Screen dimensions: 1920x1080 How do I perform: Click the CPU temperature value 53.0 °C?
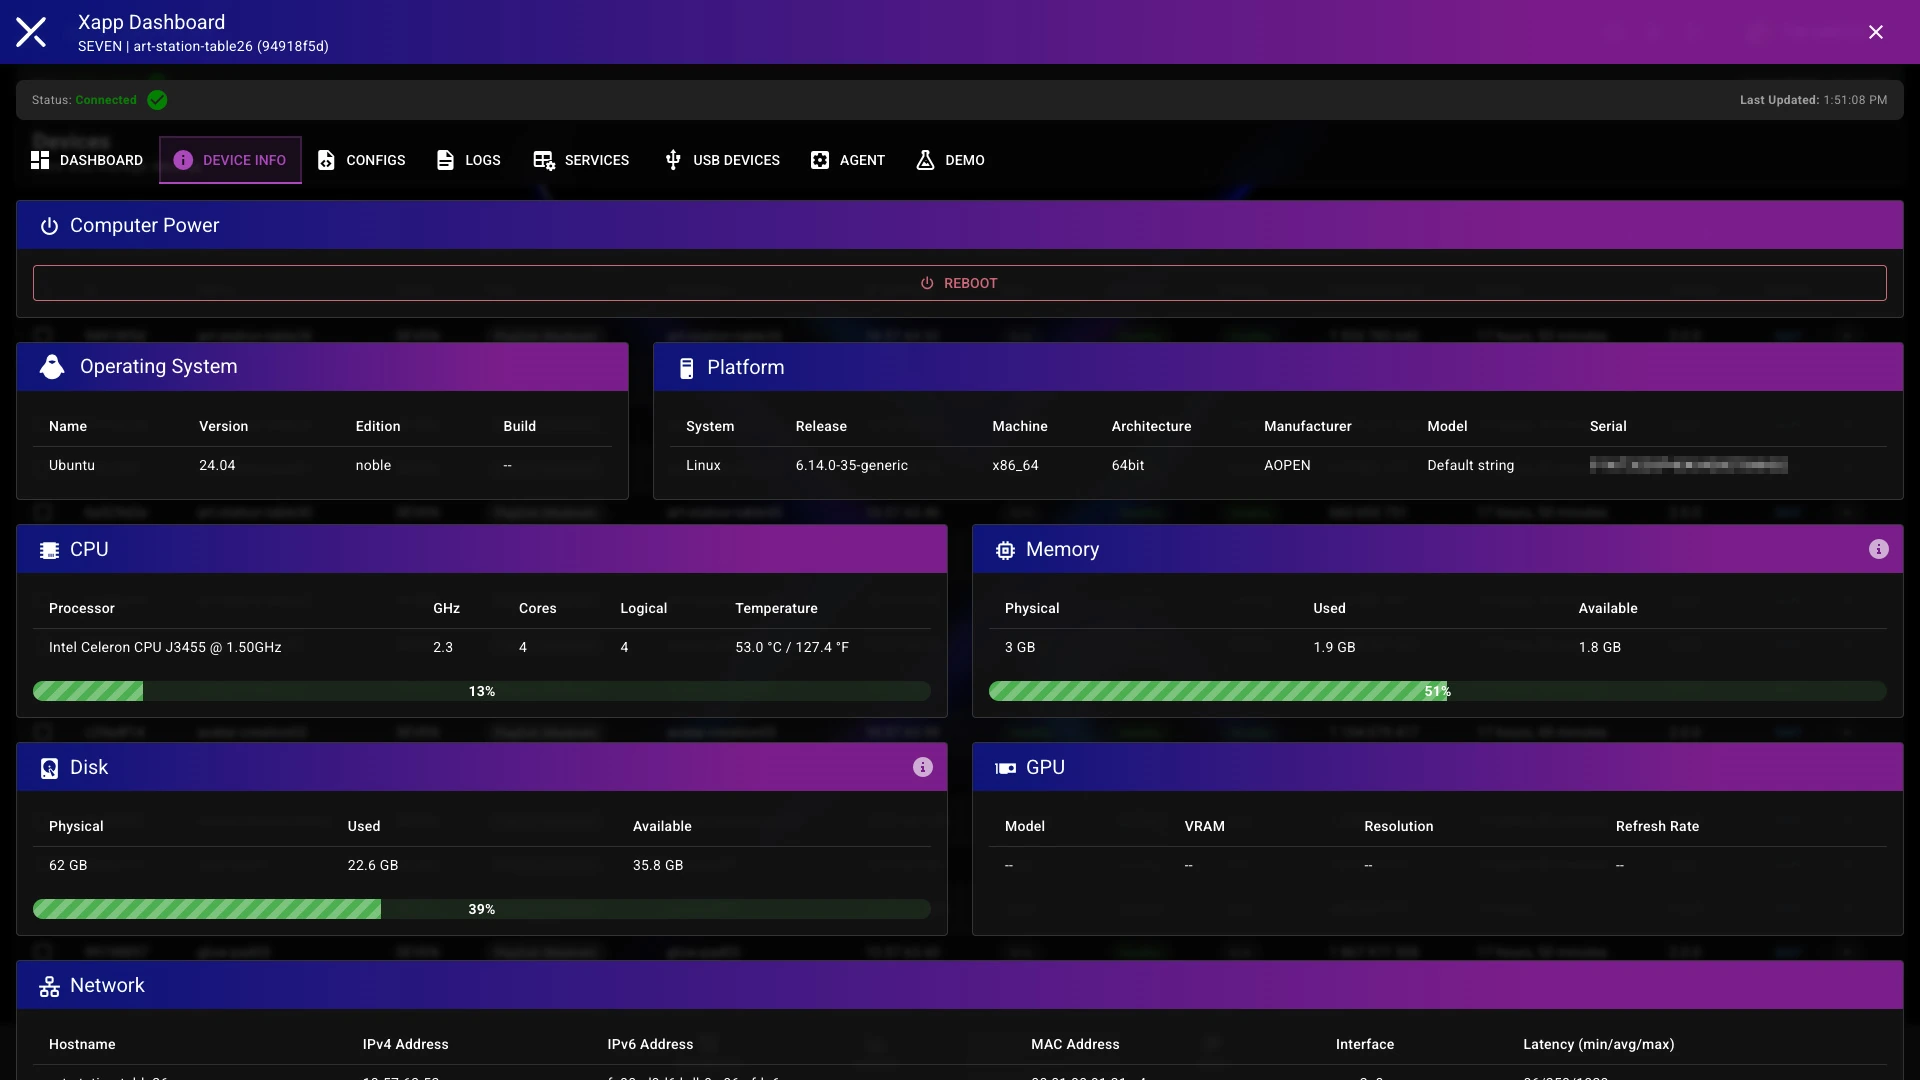[792, 647]
